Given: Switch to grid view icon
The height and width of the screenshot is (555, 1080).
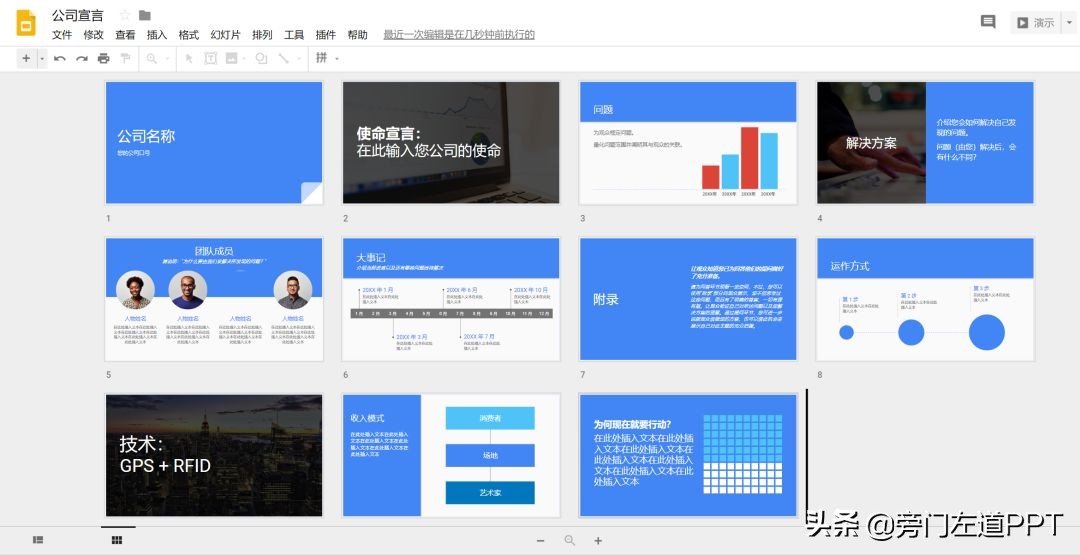Looking at the screenshot, I should 117,541.
